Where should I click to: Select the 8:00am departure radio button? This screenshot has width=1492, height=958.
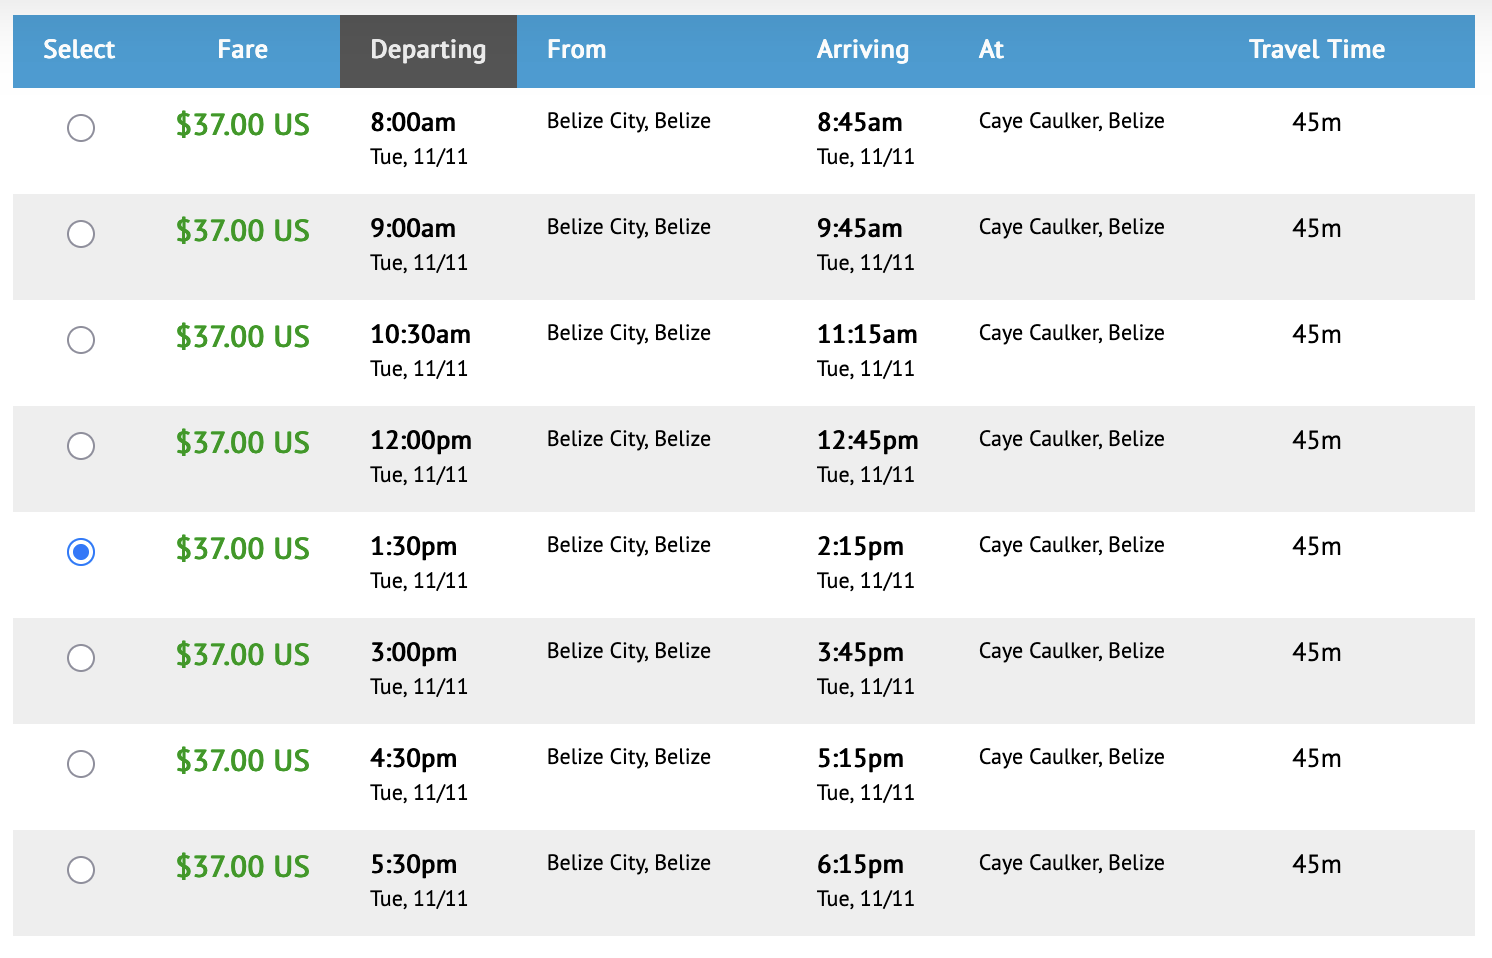(x=81, y=128)
